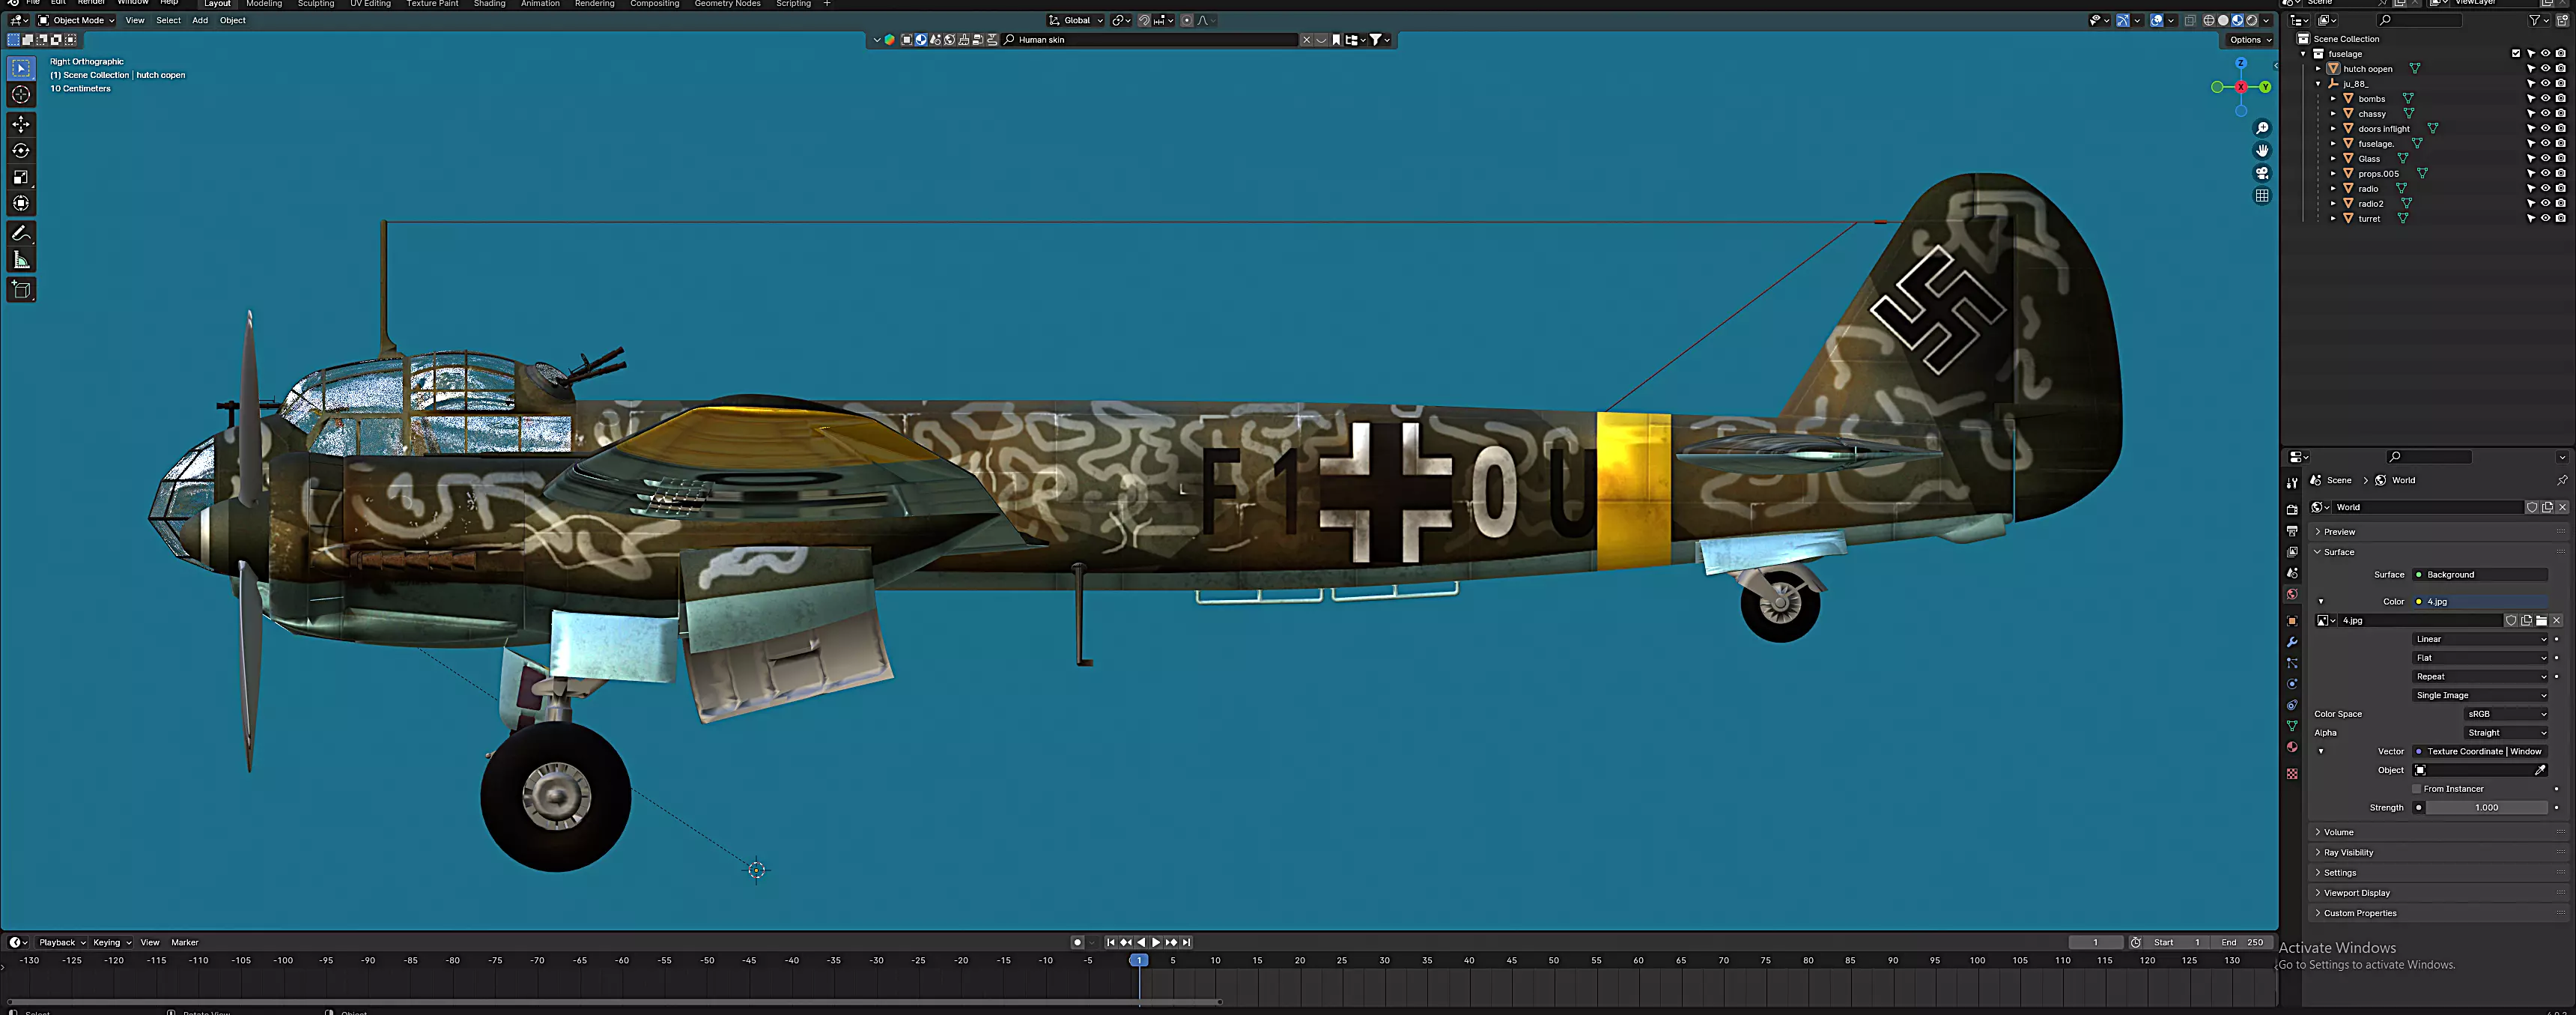
Task: Open the Object menu in header
Action: [x=233, y=20]
